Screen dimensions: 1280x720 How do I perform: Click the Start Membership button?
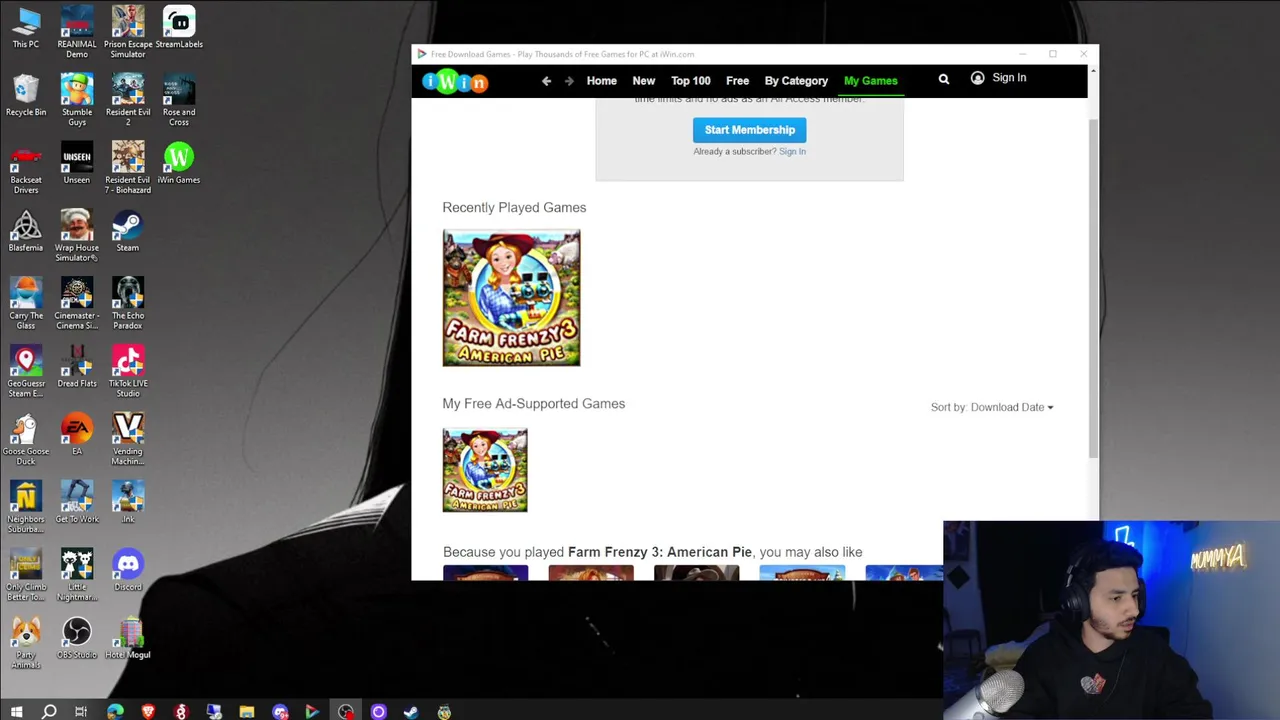tap(749, 130)
